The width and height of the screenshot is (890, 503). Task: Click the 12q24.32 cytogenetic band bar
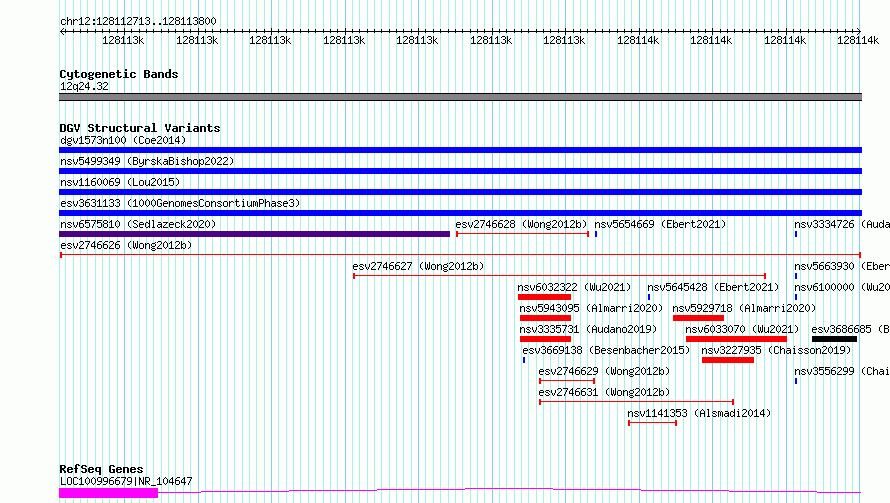pos(460,97)
